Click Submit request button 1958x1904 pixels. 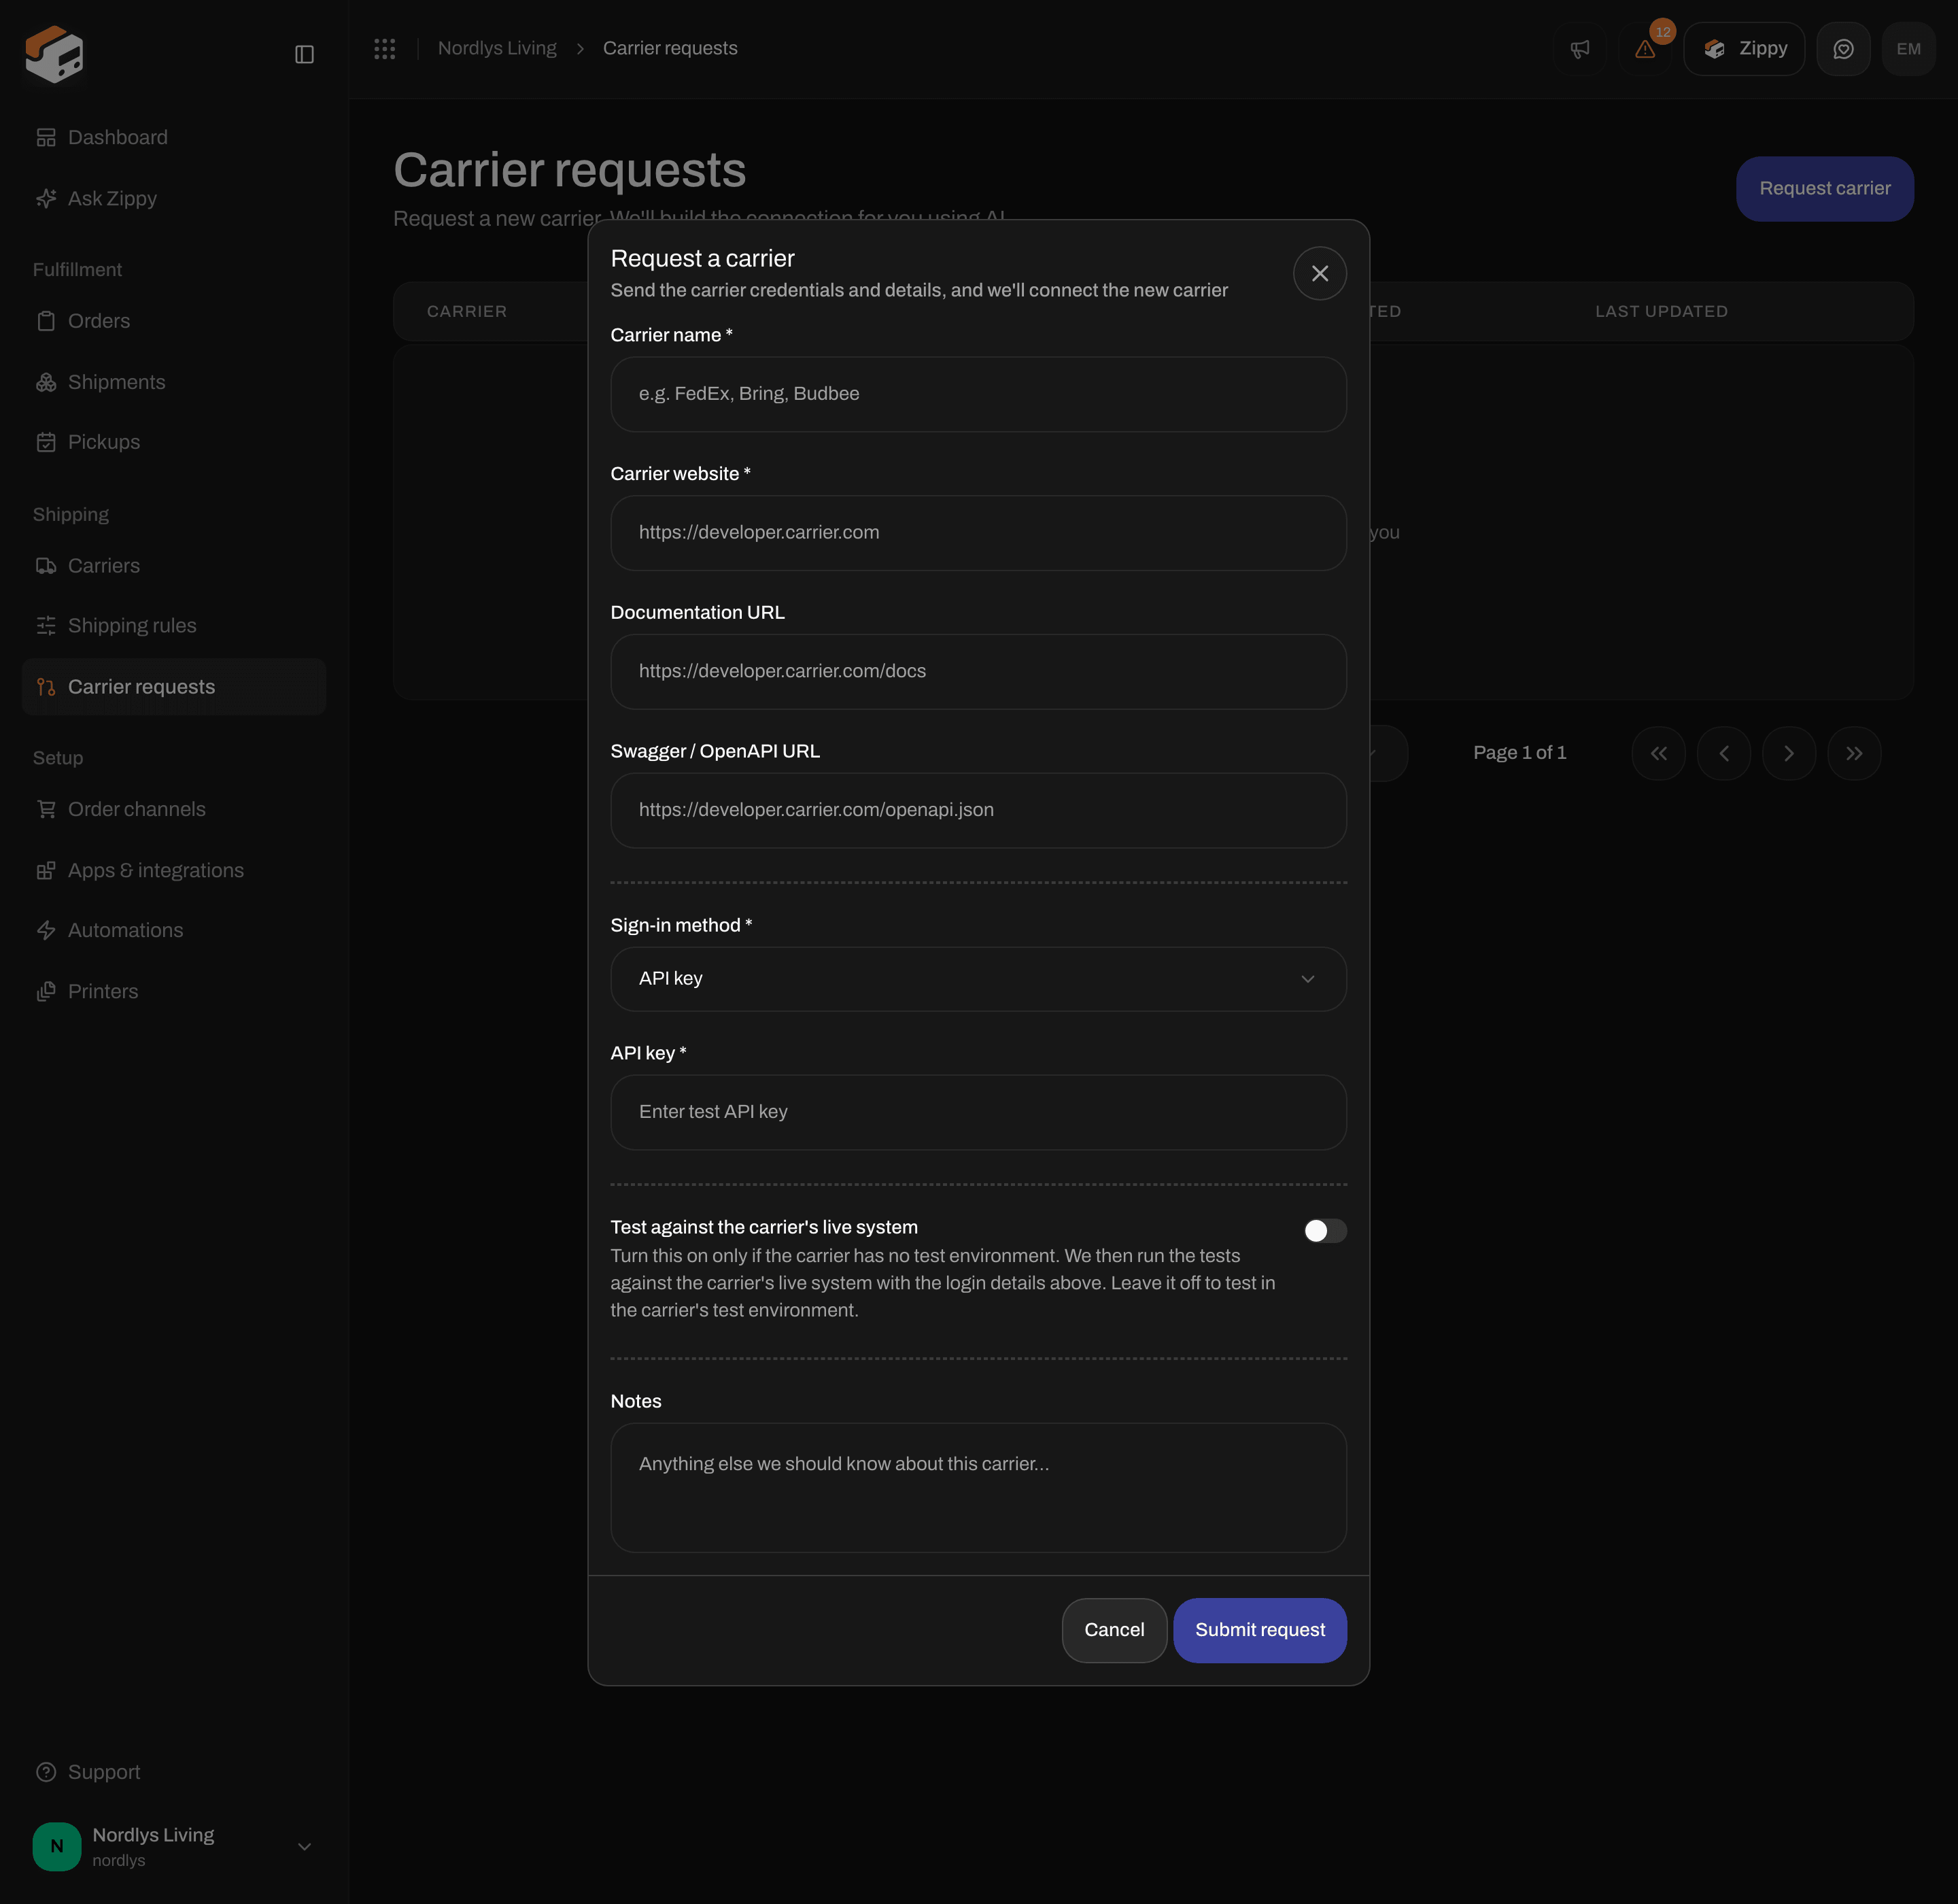[x=1260, y=1630]
